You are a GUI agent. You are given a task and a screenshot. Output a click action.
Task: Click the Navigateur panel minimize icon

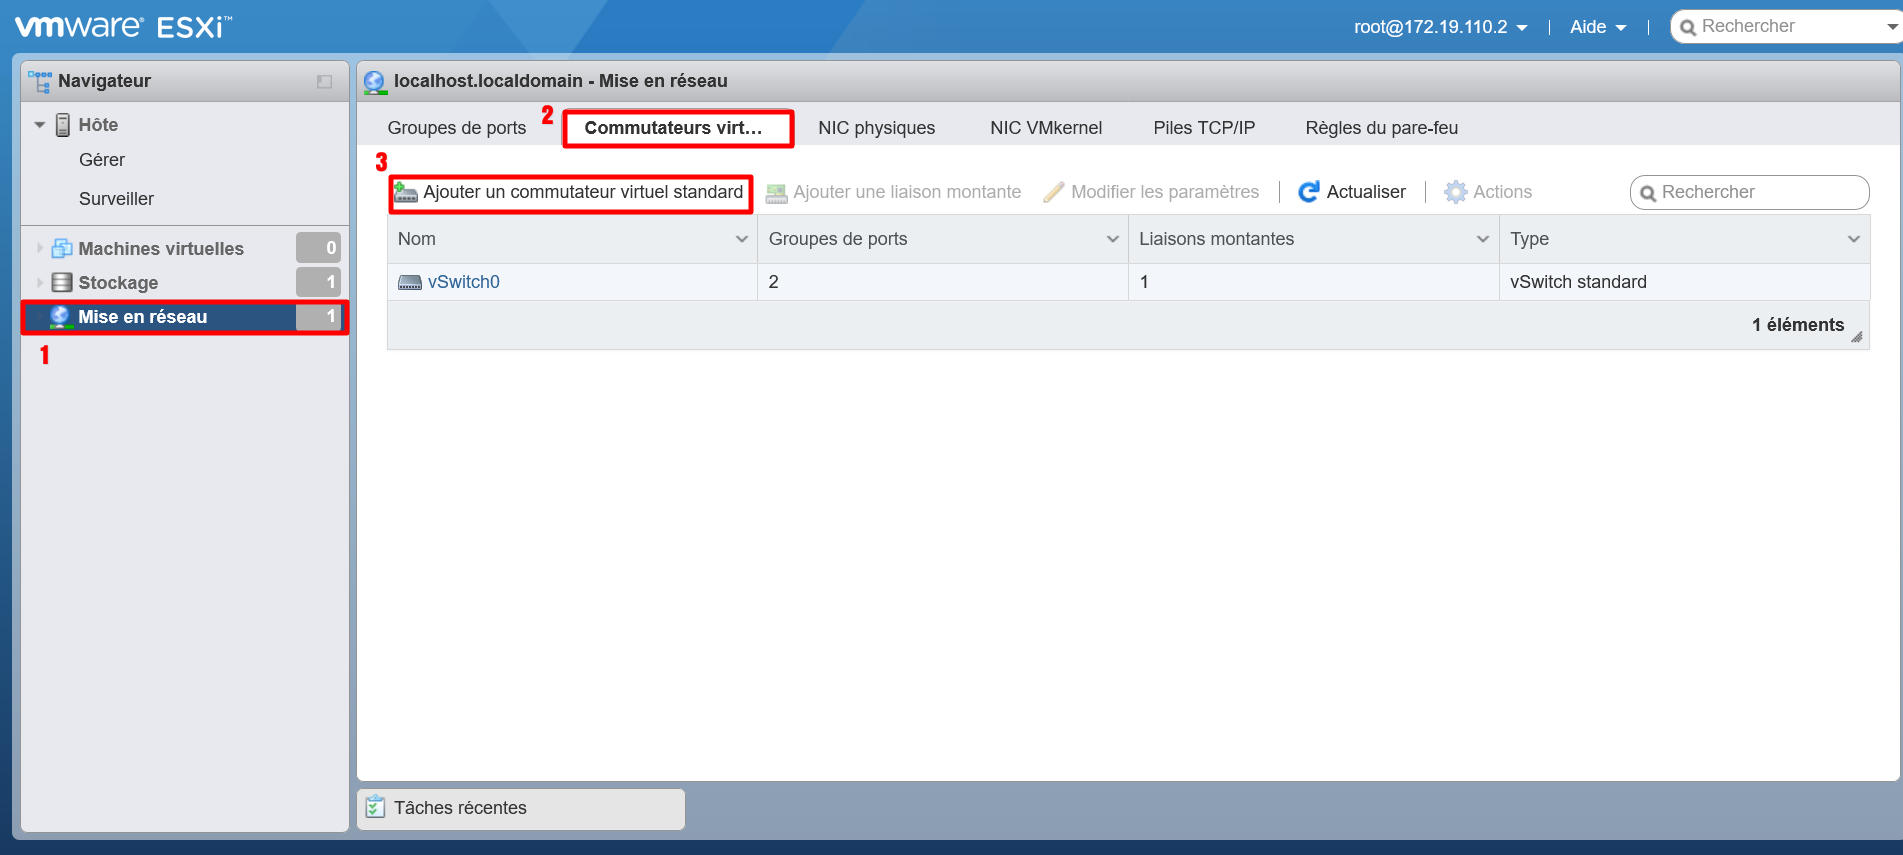(x=324, y=82)
